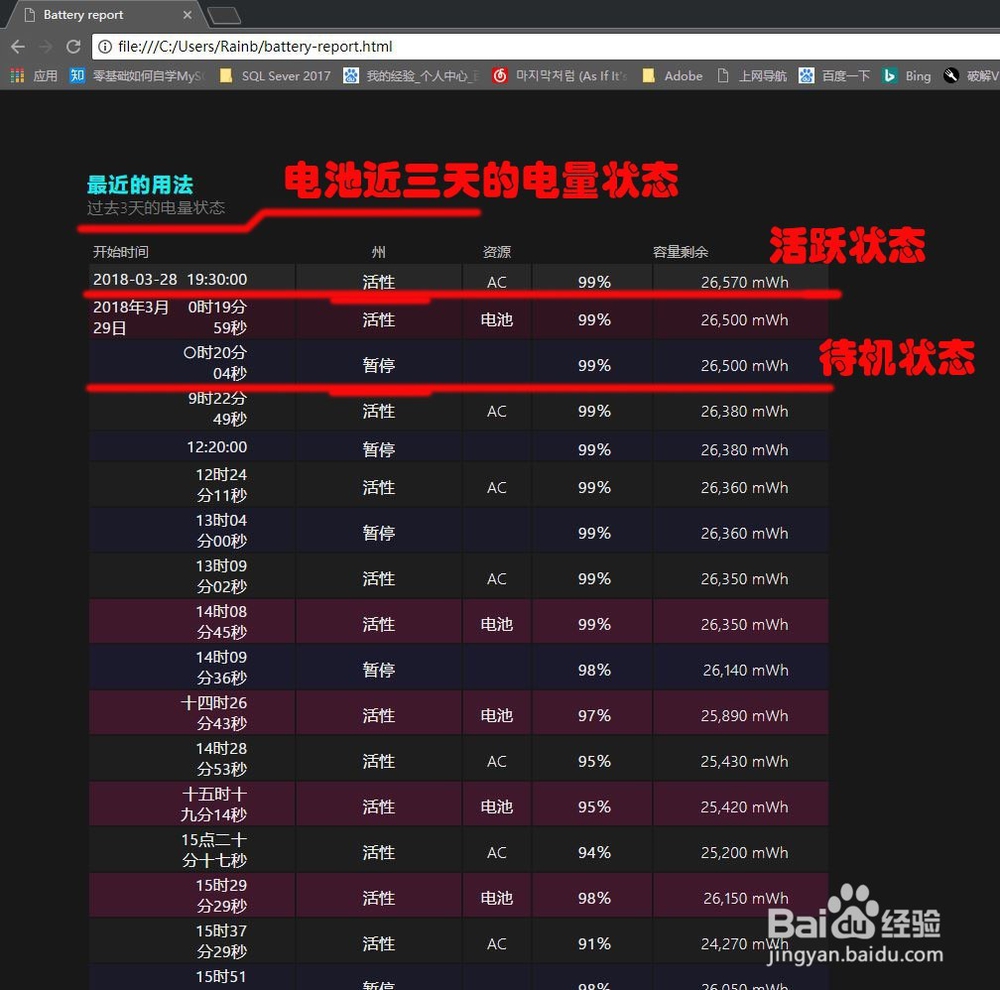Viewport: 1000px width, 990px height.
Task: Click the page info icon in address bar
Action: point(105,46)
